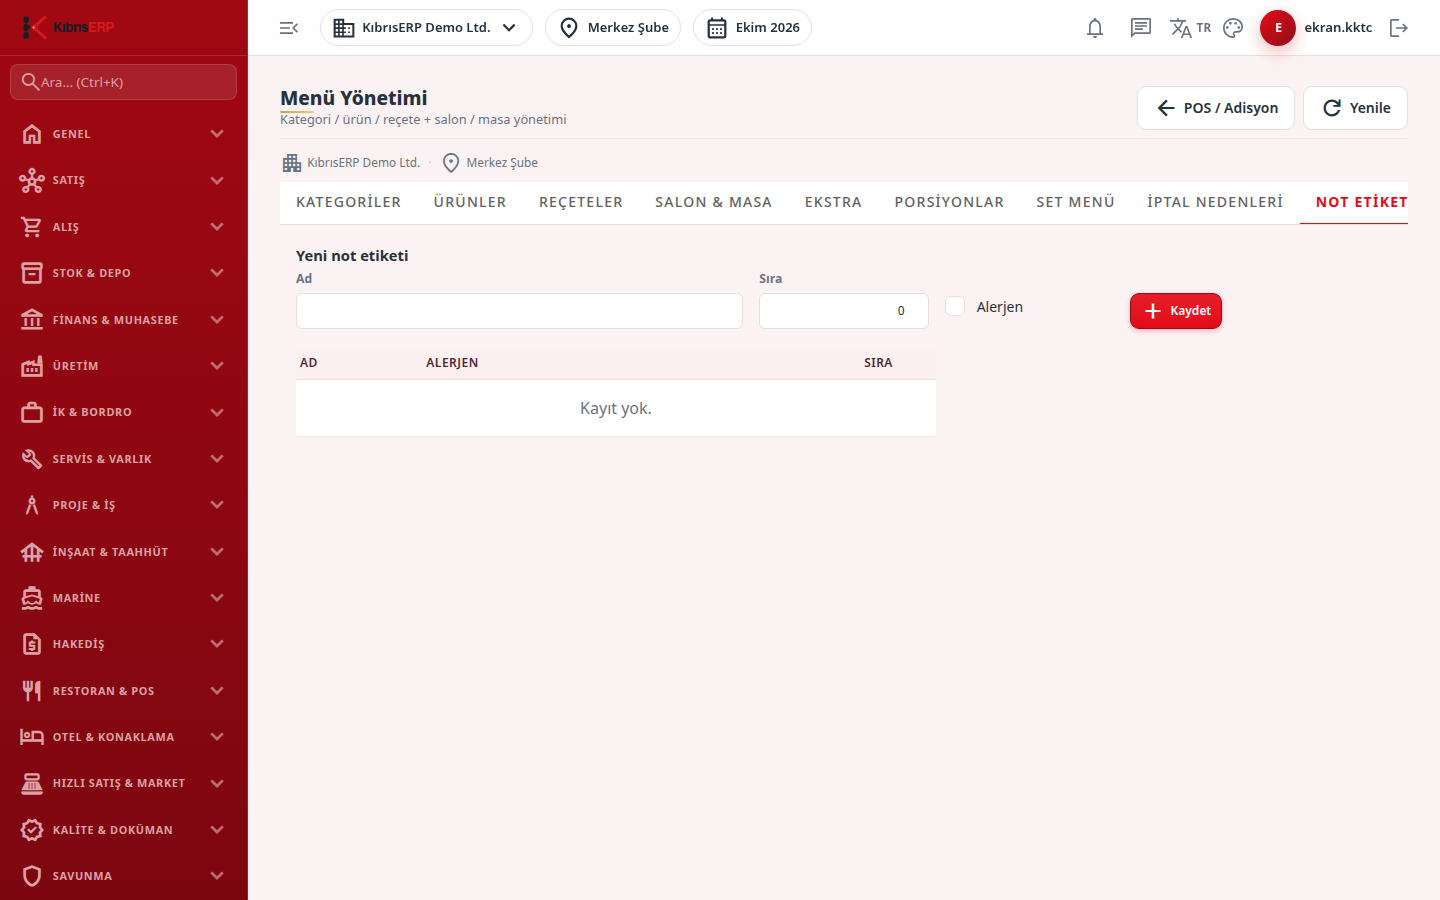This screenshot has width=1440, height=900.
Task: Go back to POS / Adisyon
Action: click(1216, 108)
